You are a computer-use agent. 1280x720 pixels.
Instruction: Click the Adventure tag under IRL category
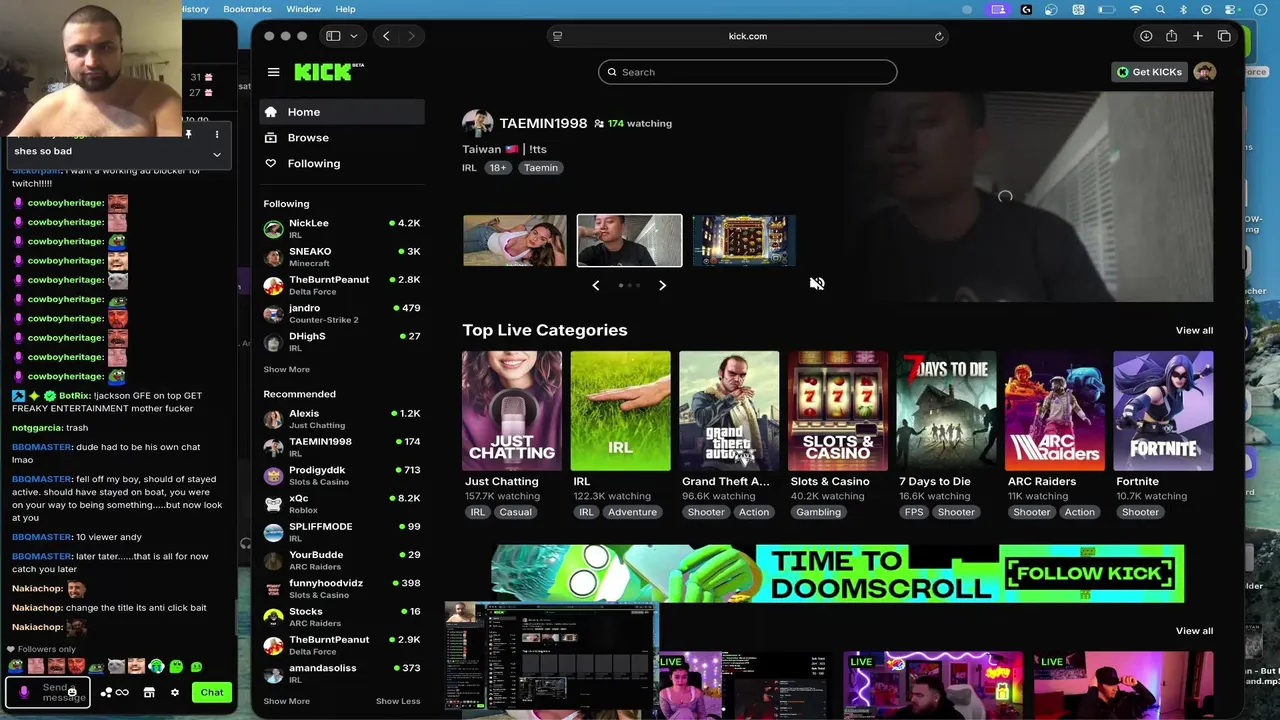pyautogui.click(x=633, y=512)
